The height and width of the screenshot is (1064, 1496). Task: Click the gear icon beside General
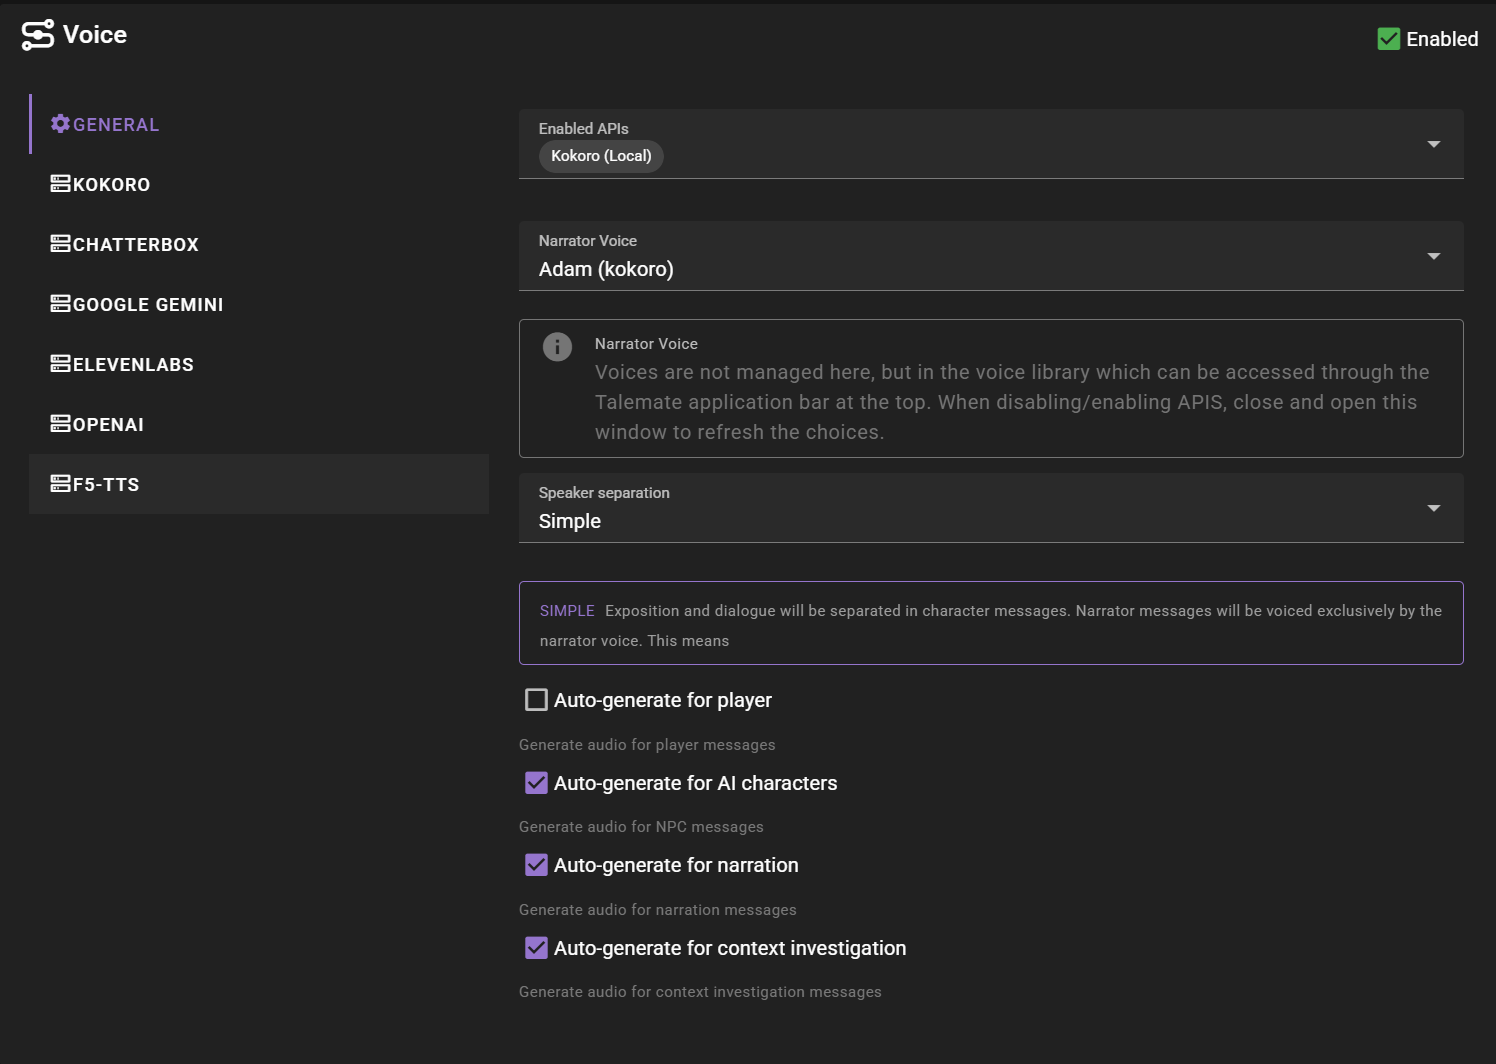pos(61,123)
